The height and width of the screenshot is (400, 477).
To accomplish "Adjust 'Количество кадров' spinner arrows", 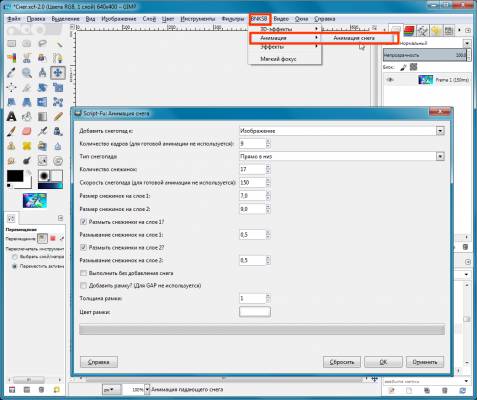I will [x=268, y=144].
